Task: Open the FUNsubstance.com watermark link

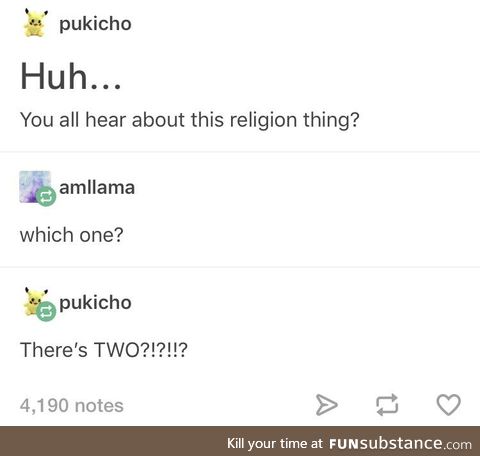Action: coord(400,444)
